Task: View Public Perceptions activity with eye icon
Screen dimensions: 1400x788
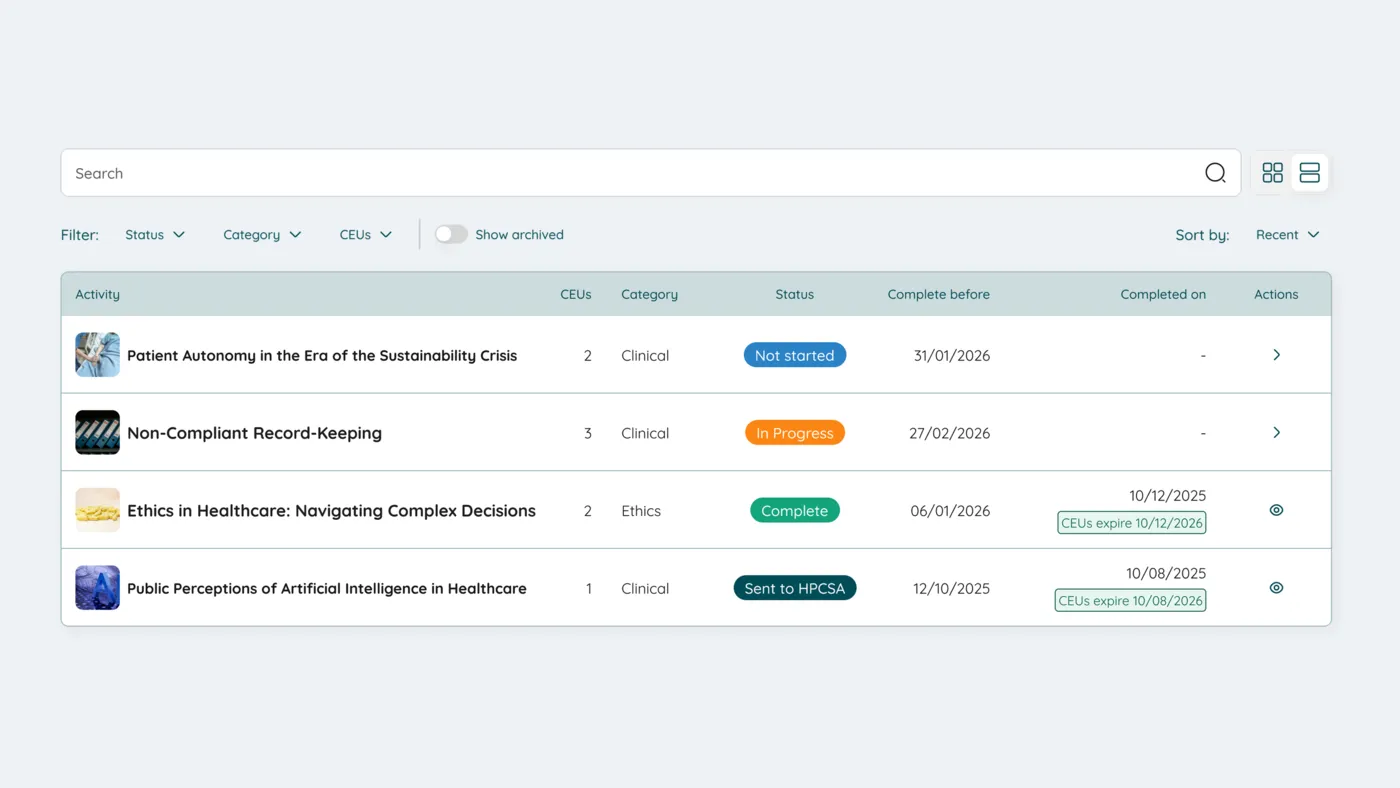Action: click(1276, 588)
